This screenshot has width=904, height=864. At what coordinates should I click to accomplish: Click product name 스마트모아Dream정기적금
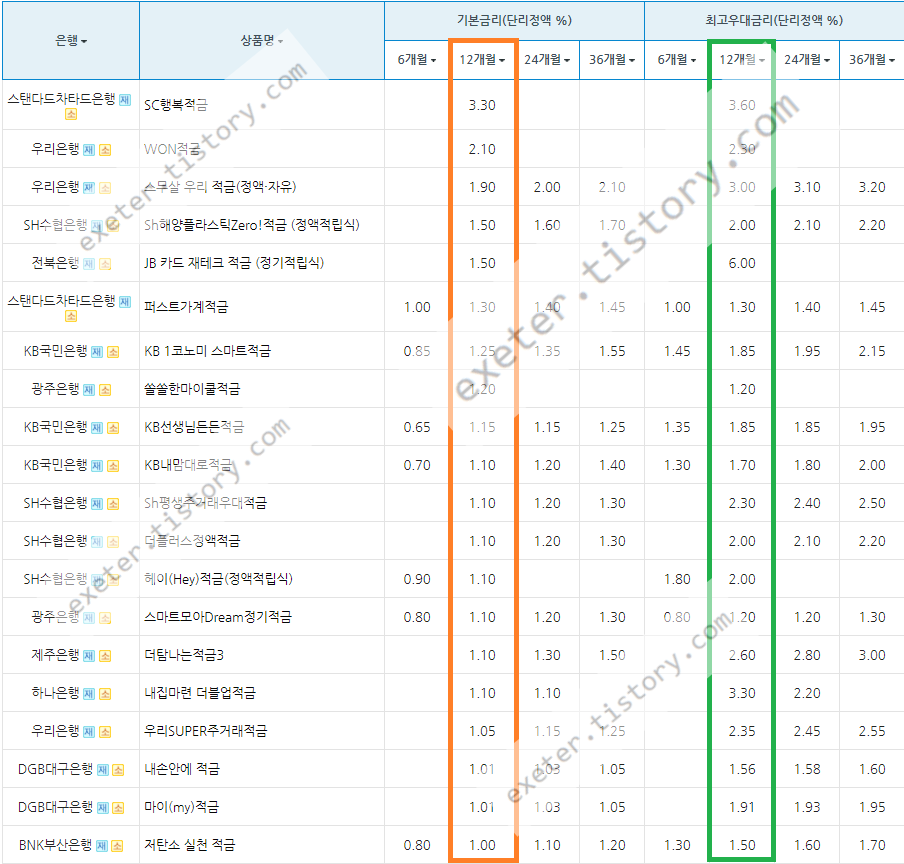218,617
